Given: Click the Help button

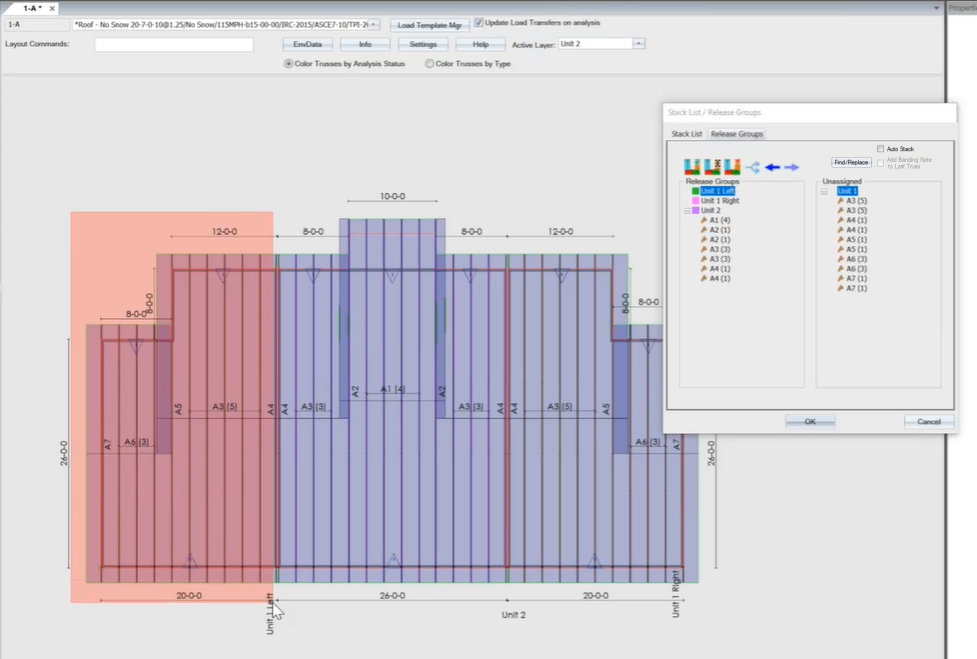Looking at the screenshot, I should pos(480,44).
